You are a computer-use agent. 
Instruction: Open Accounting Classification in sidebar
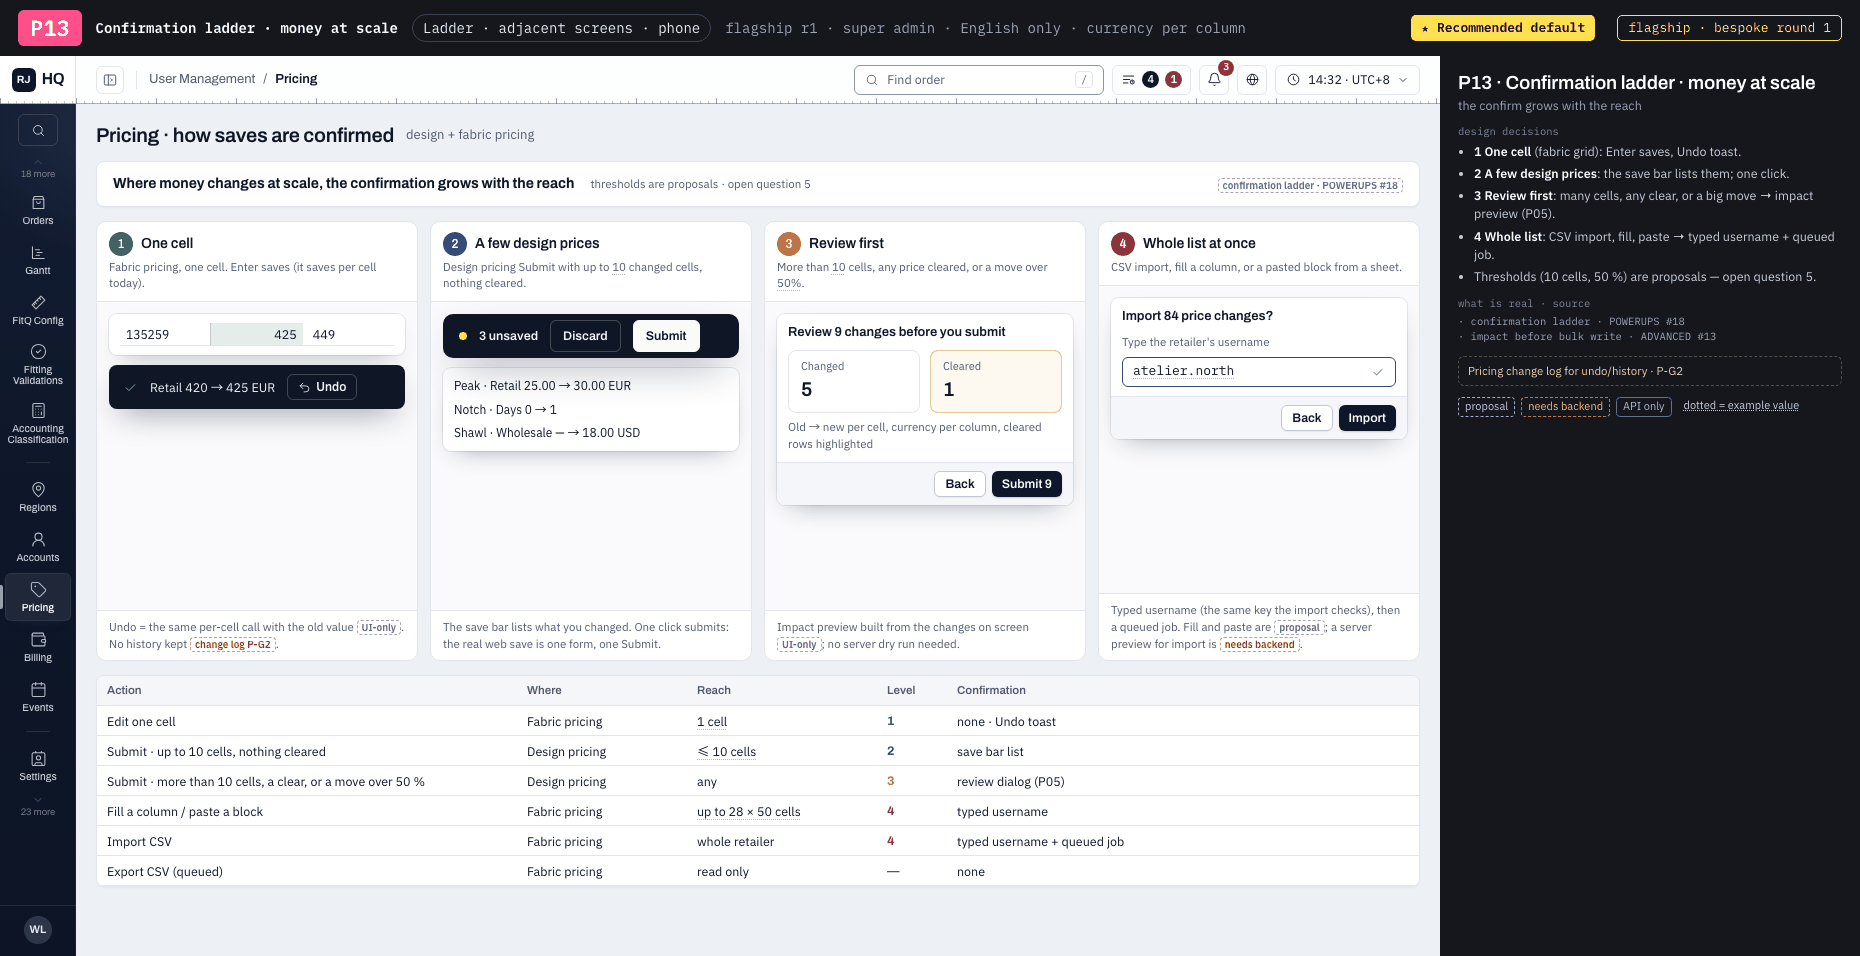click(x=38, y=423)
